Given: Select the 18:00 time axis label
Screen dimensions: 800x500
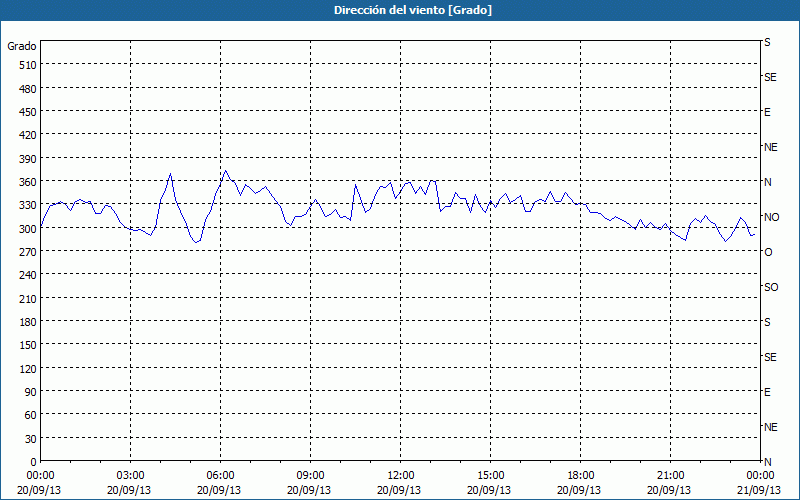Looking at the screenshot, I should [x=581, y=476].
